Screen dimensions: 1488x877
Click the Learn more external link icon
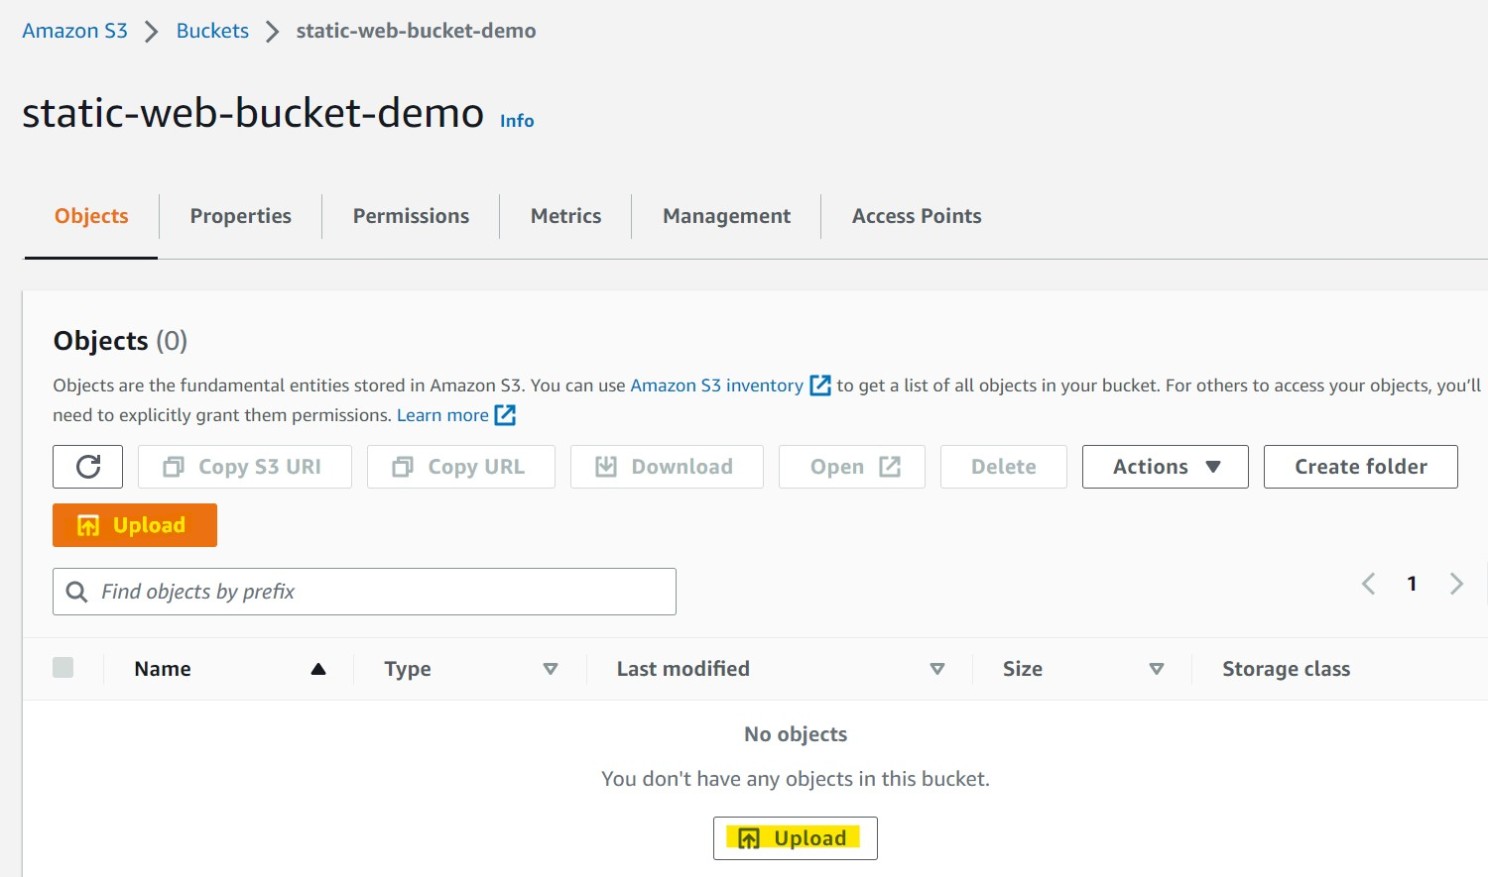(x=505, y=415)
